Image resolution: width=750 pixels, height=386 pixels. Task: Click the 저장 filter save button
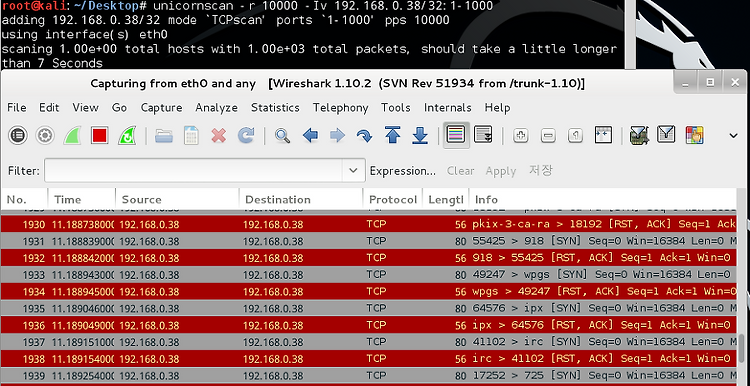click(540, 170)
